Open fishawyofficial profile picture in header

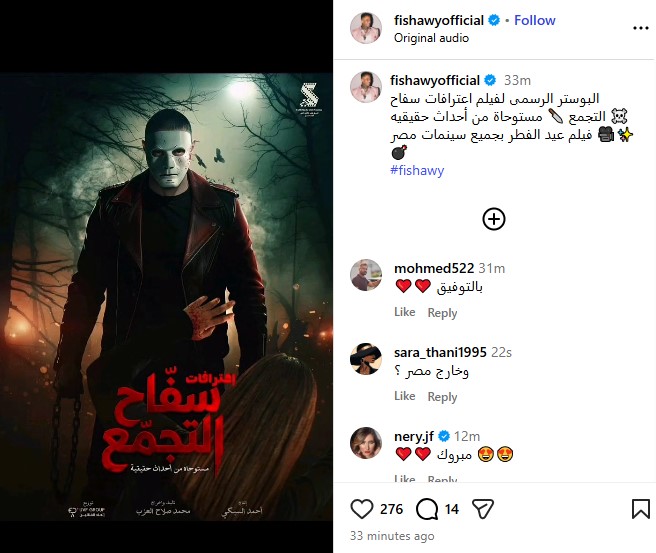tap(366, 28)
